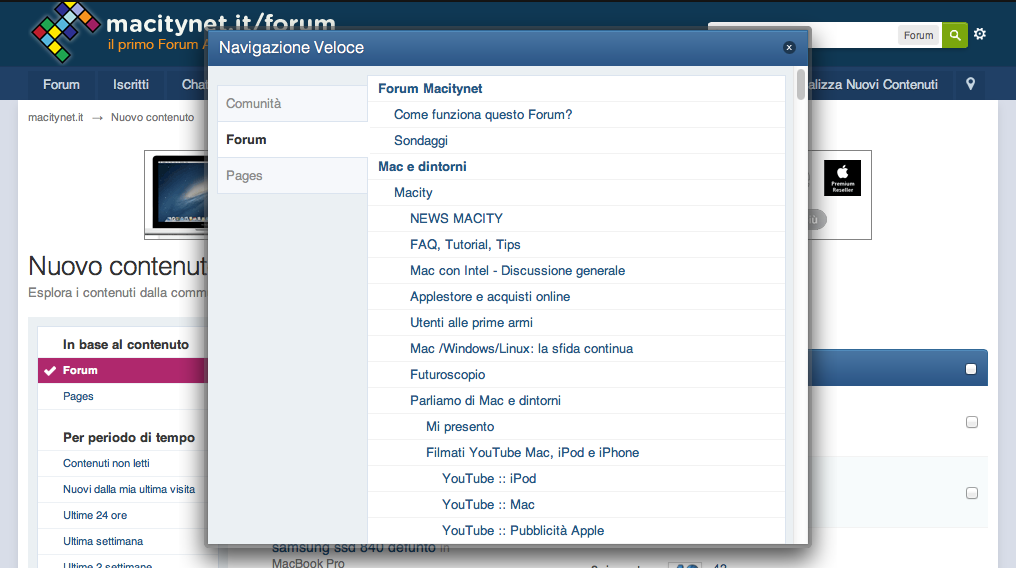Click the map pin icon in navbar
This screenshot has height=568, width=1016.
click(970, 84)
